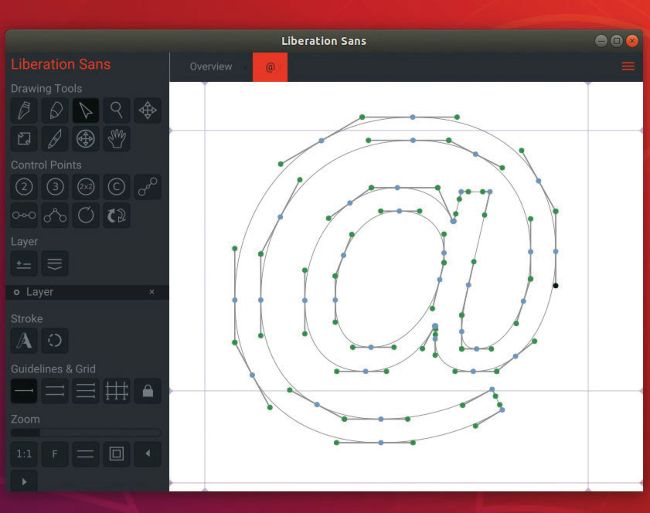The width and height of the screenshot is (650, 513).
Task: Toggle the Layer visibility dot
Action: click(16, 292)
